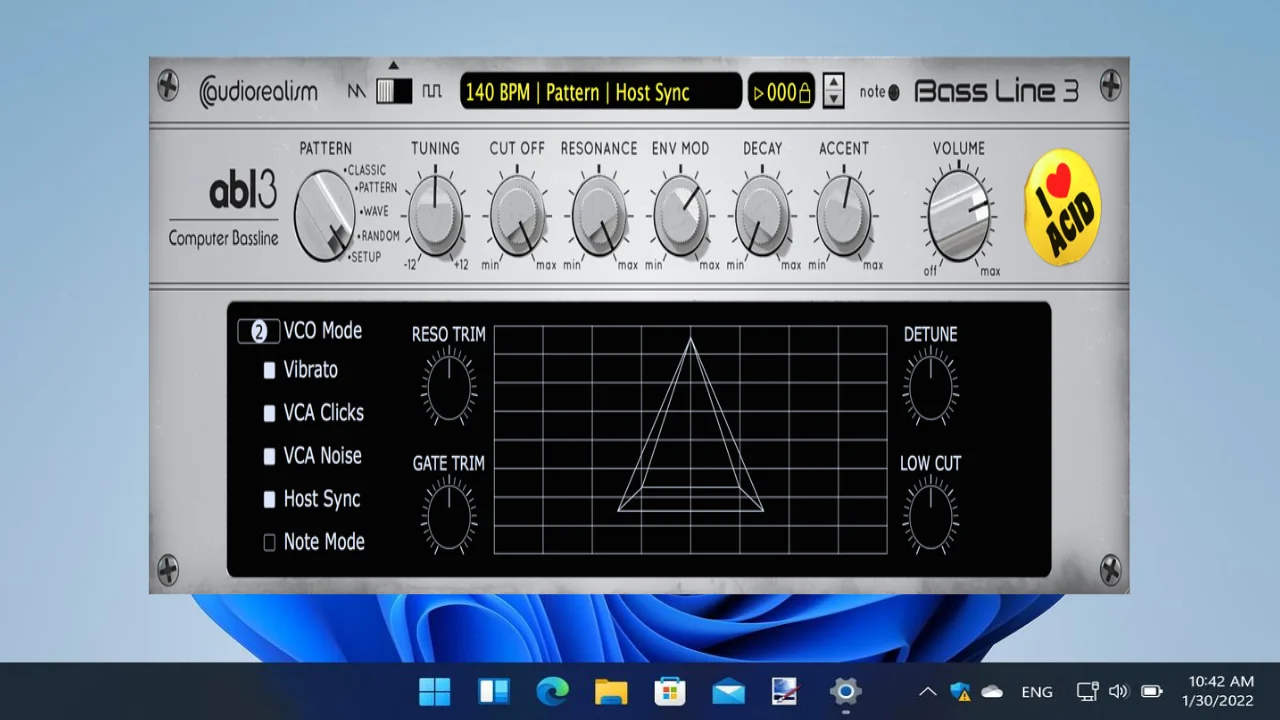Open File Explorer from taskbar

(611, 691)
